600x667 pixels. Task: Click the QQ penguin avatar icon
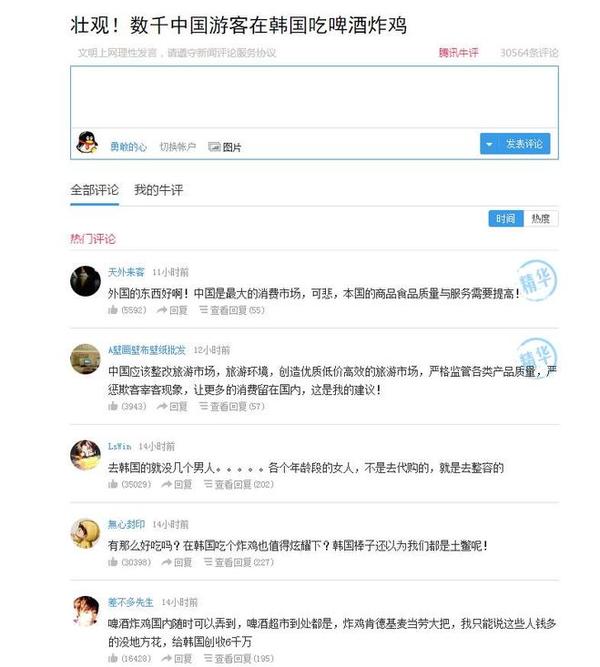pyautogui.click(x=87, y=143)
